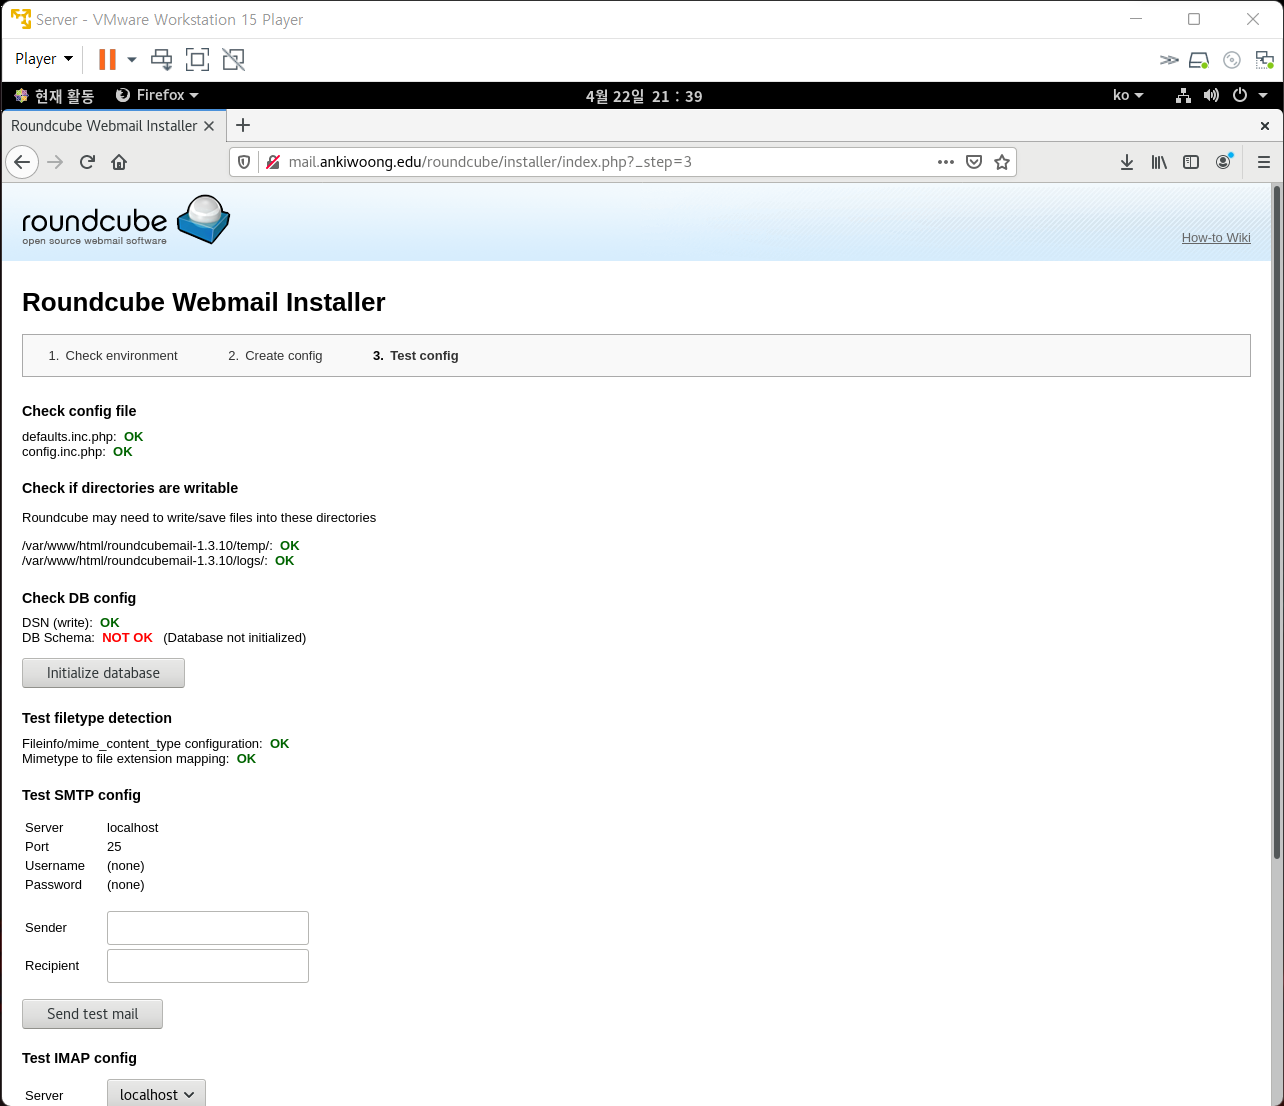Close the Firefox window with X
Viewport: 1284px width, 1106px height.
(1265, 126)
